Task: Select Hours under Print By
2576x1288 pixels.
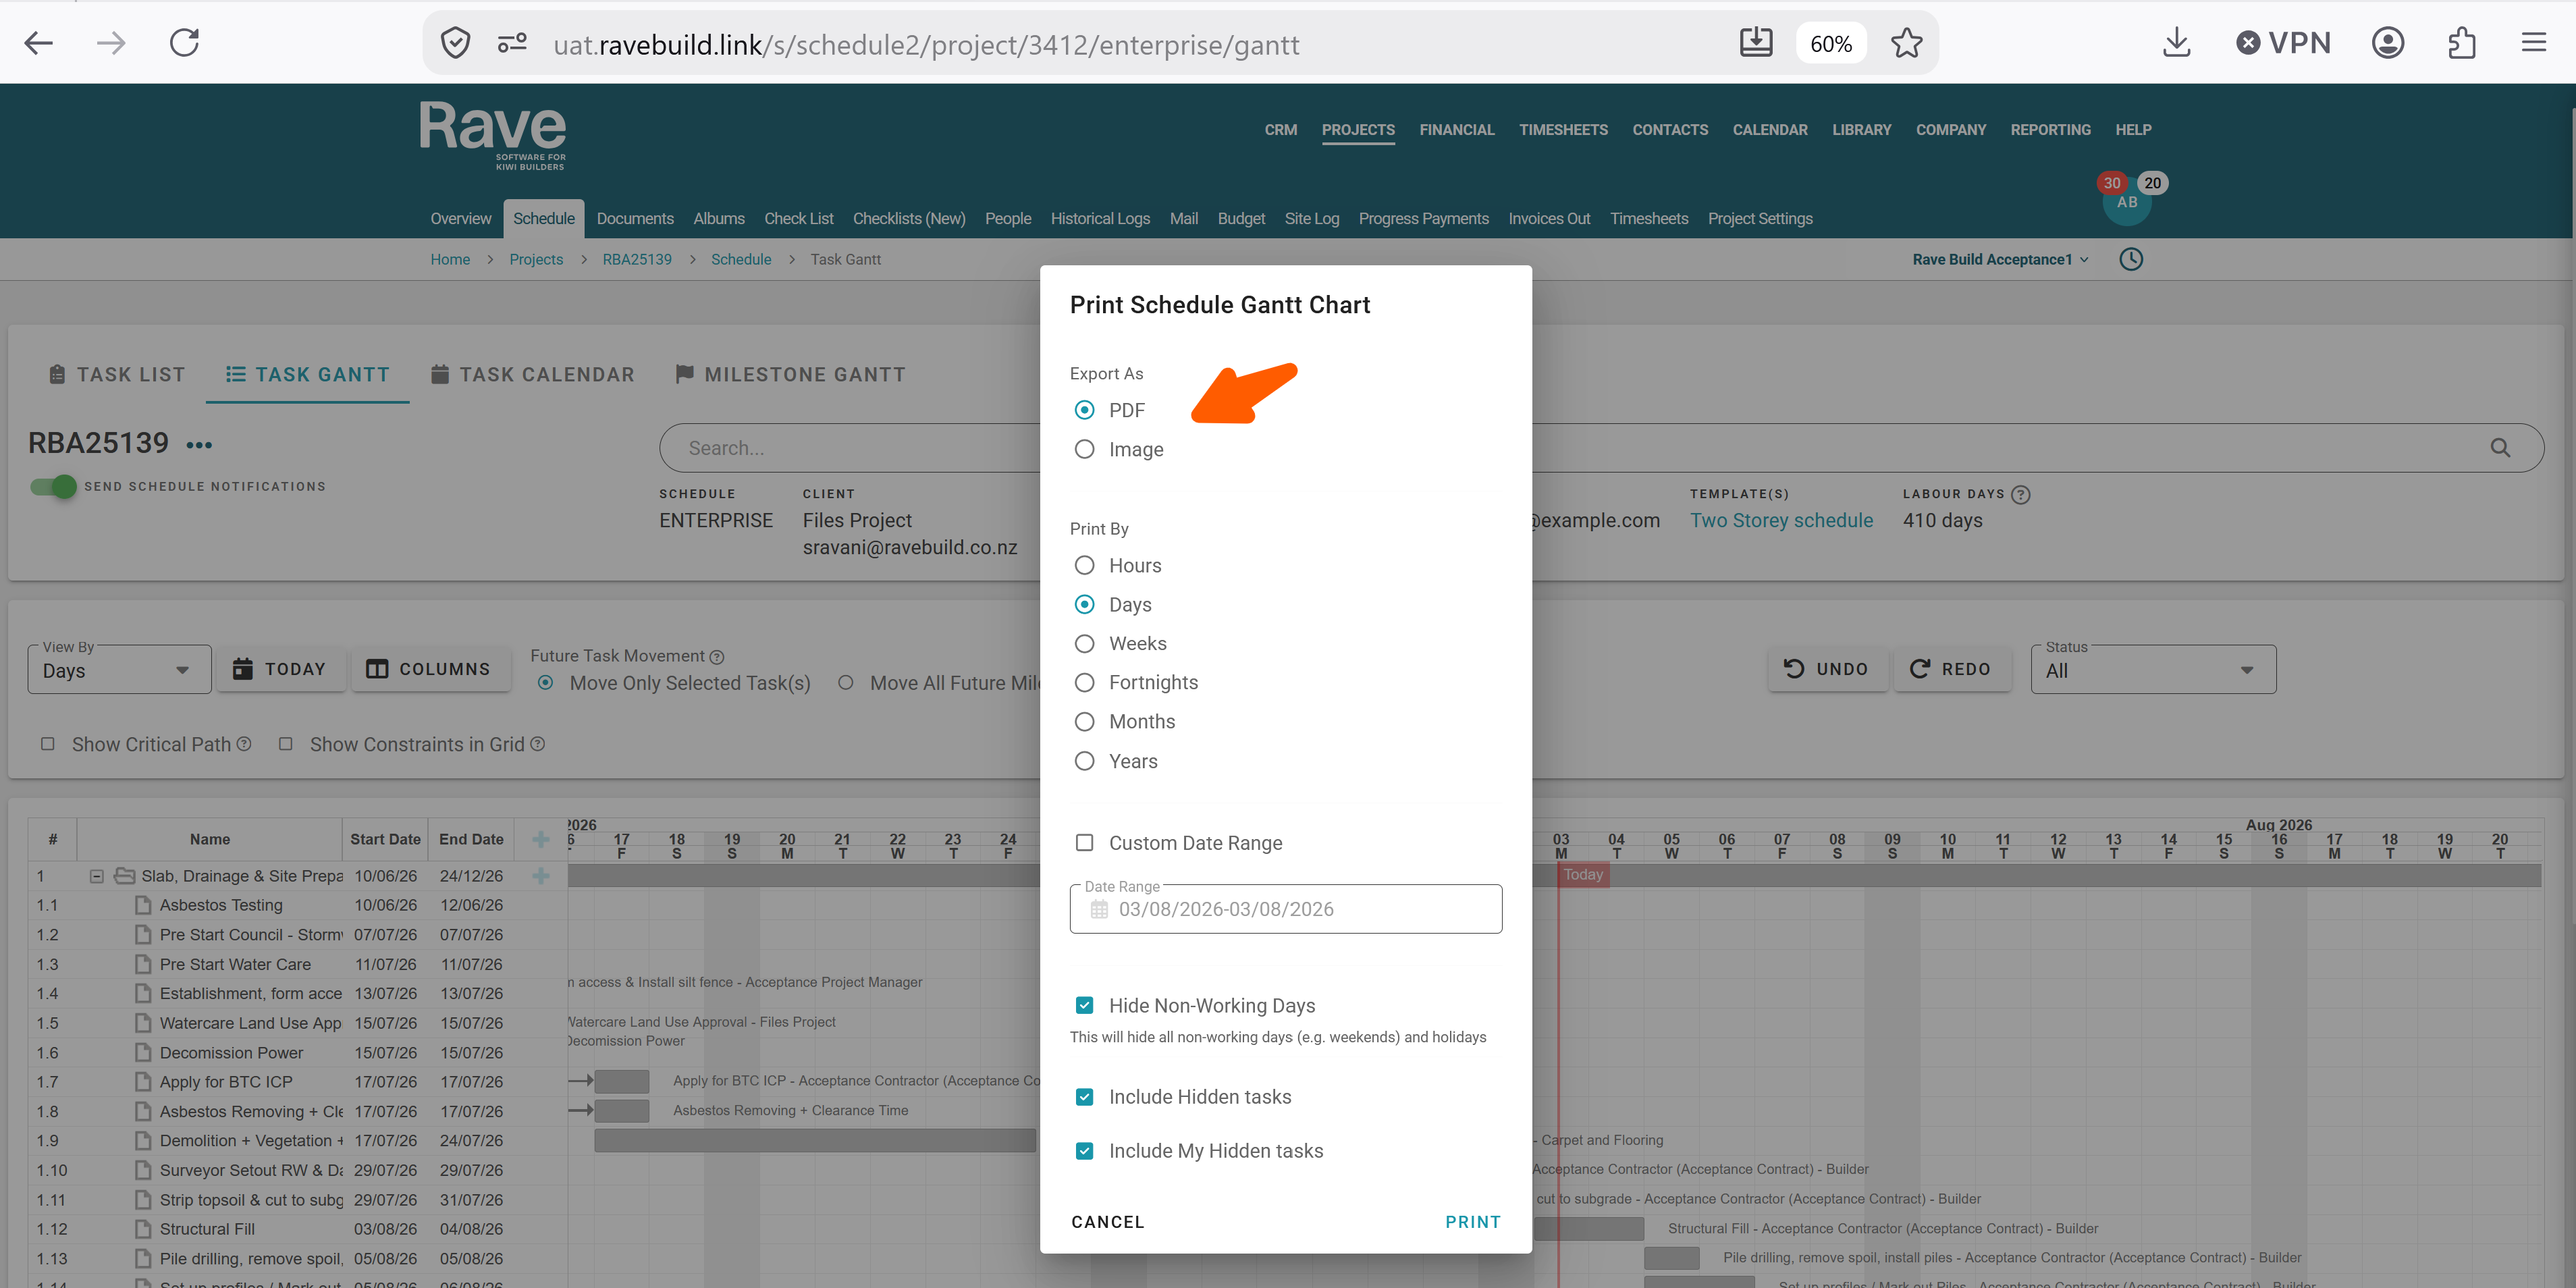Action: coord(1084,565)
